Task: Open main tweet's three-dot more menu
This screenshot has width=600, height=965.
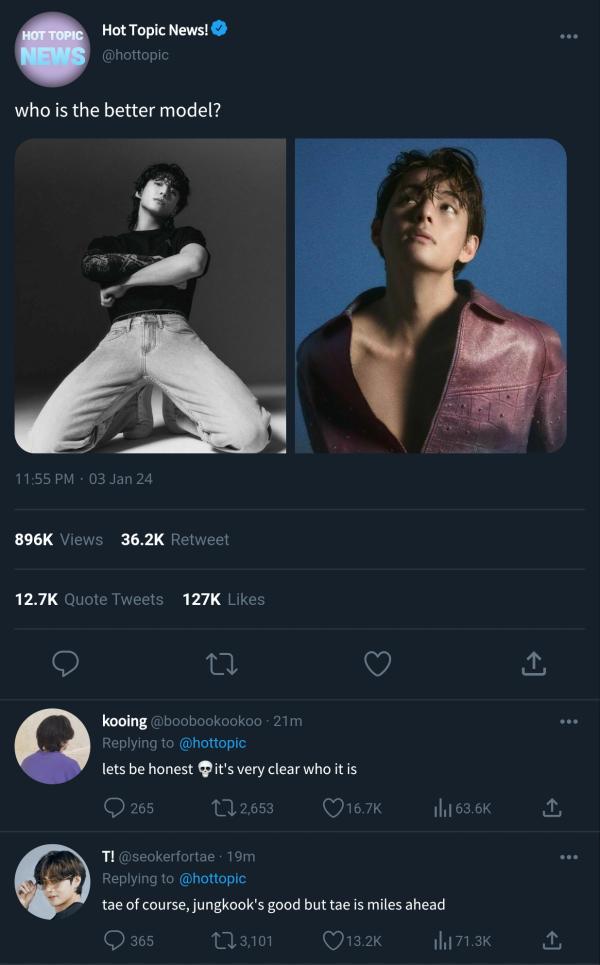Action: point(569,36)
